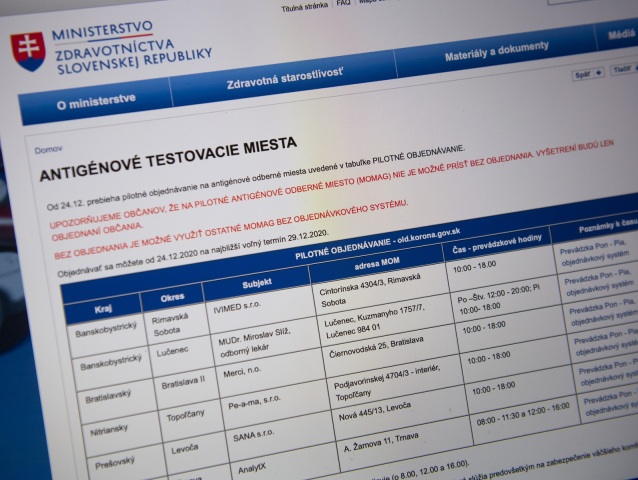The image size is (638, 480).
Task: Open the O ministerstve menu
Action: point(96,101)
